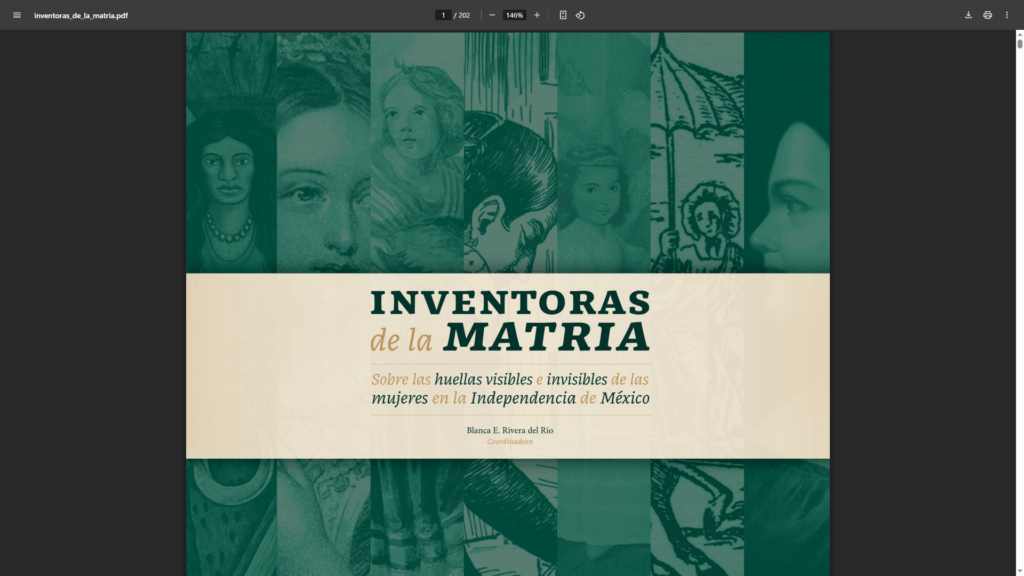Image resolution: width=1024 pixels, height=576 pixels.
Task: Click the subtitle line 'Sobre las huellas visibles'
Action: point(510,379)
